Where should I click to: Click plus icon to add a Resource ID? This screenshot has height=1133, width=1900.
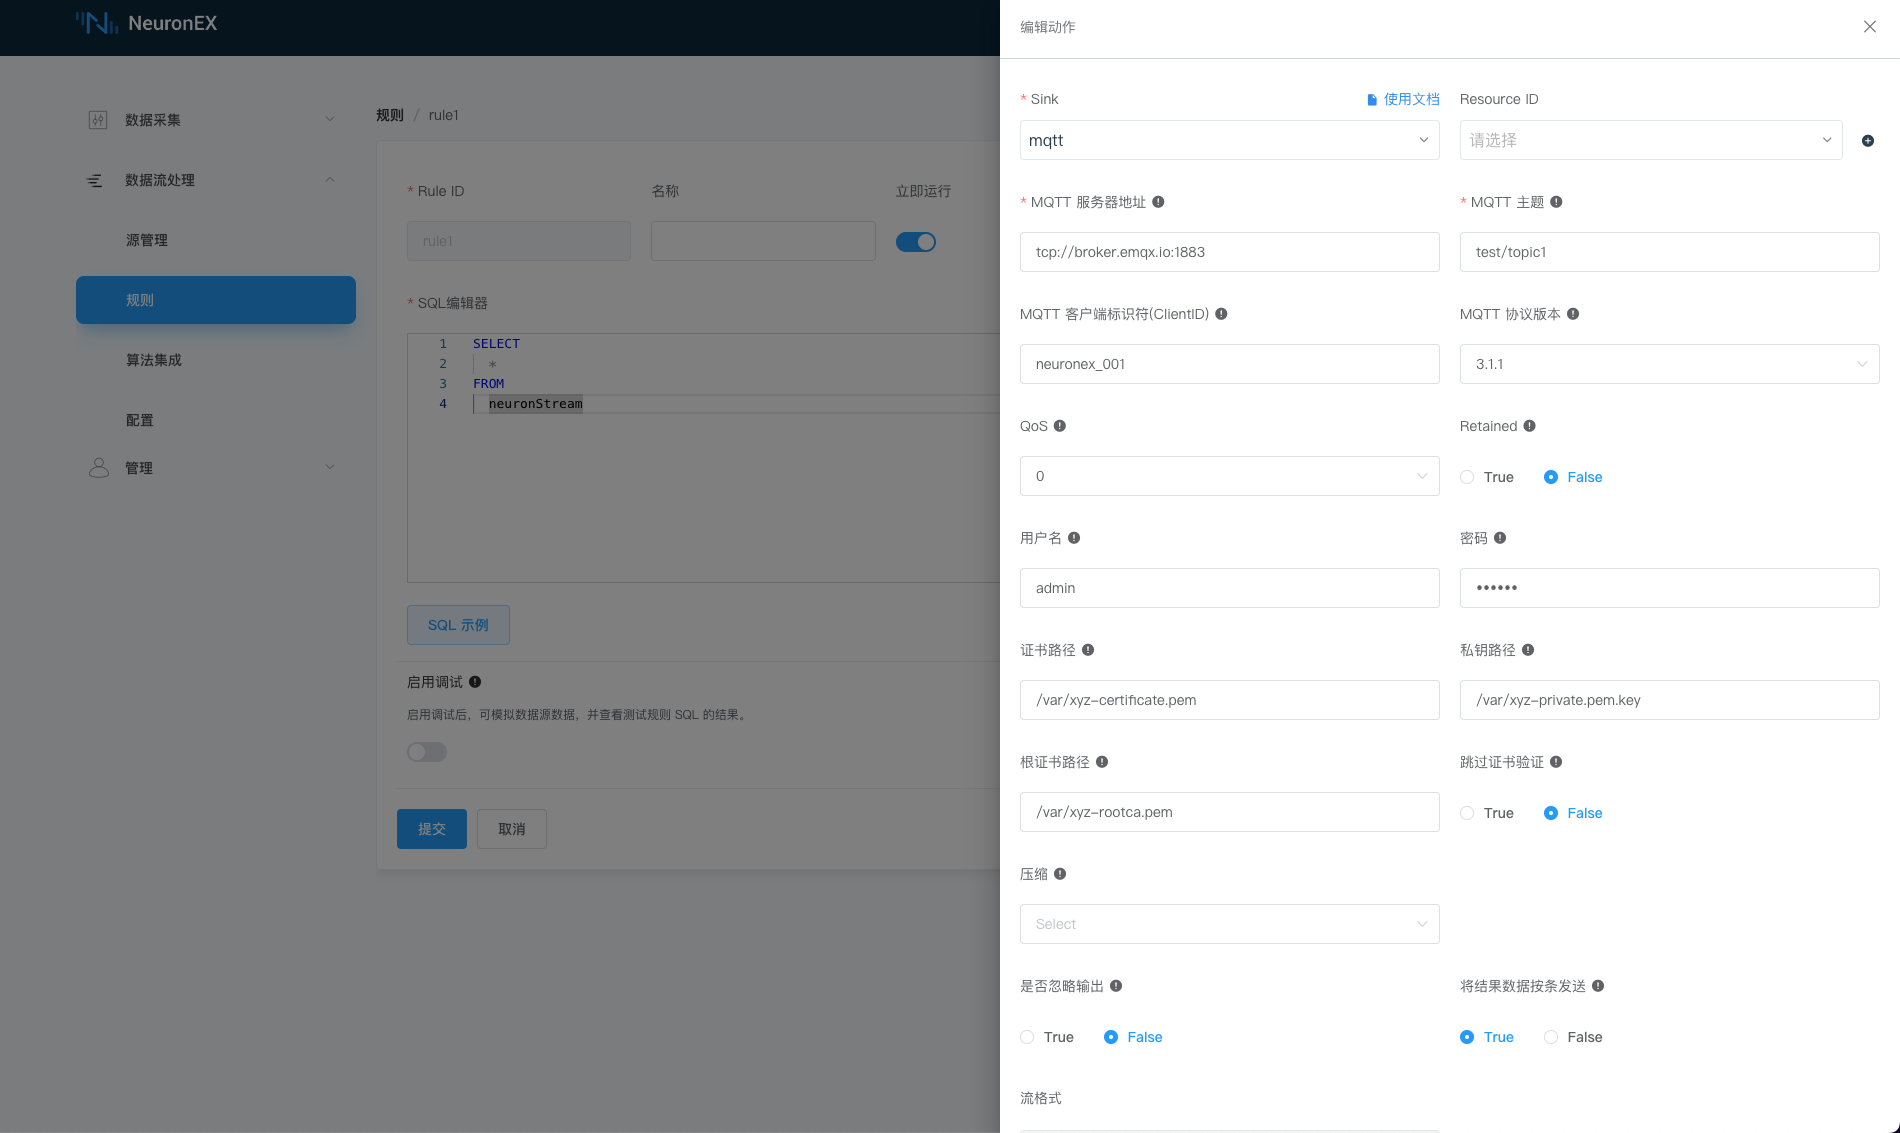[1867, 140]
